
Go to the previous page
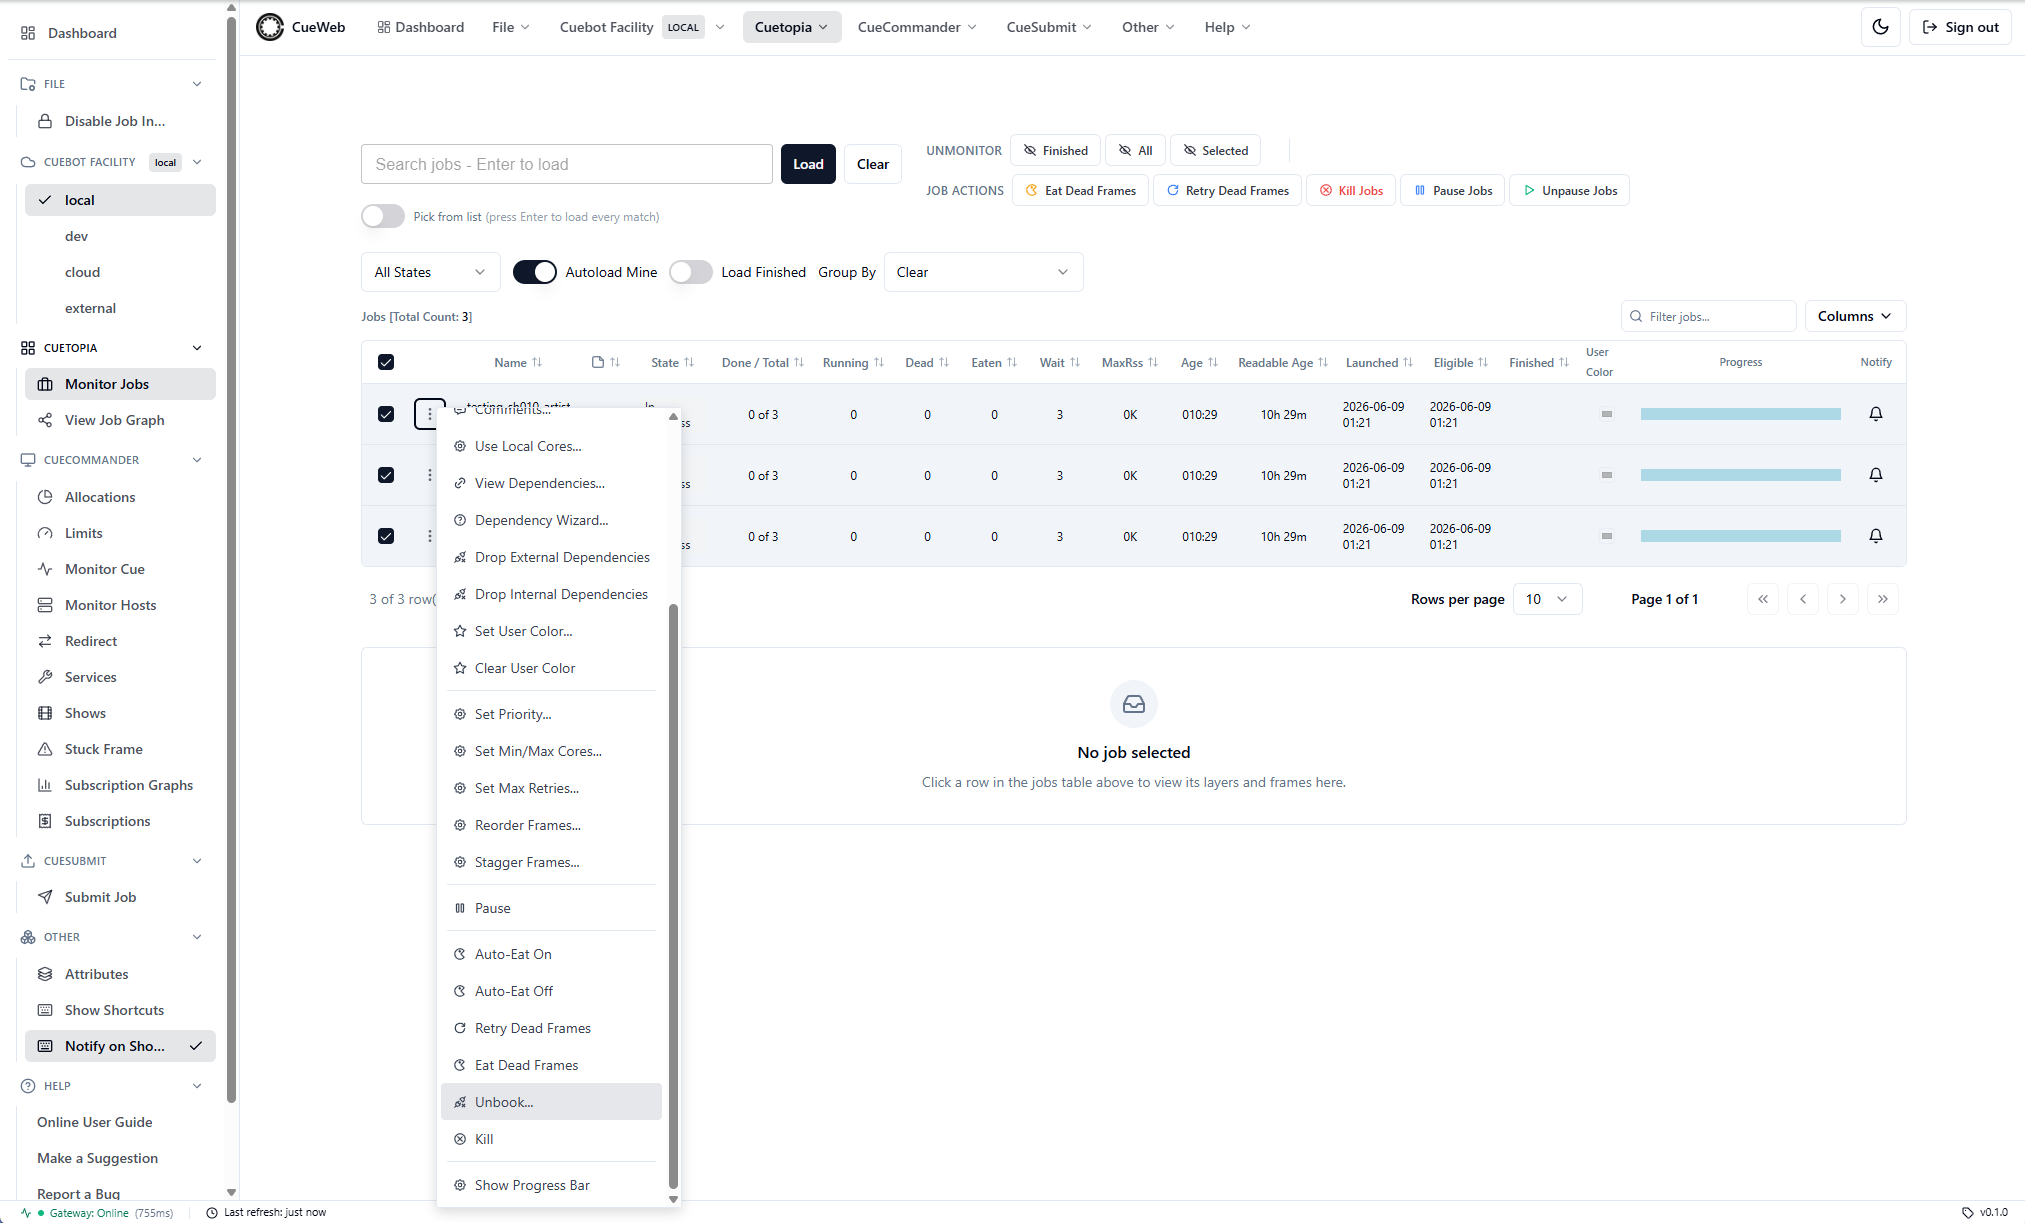(1803, 599)
